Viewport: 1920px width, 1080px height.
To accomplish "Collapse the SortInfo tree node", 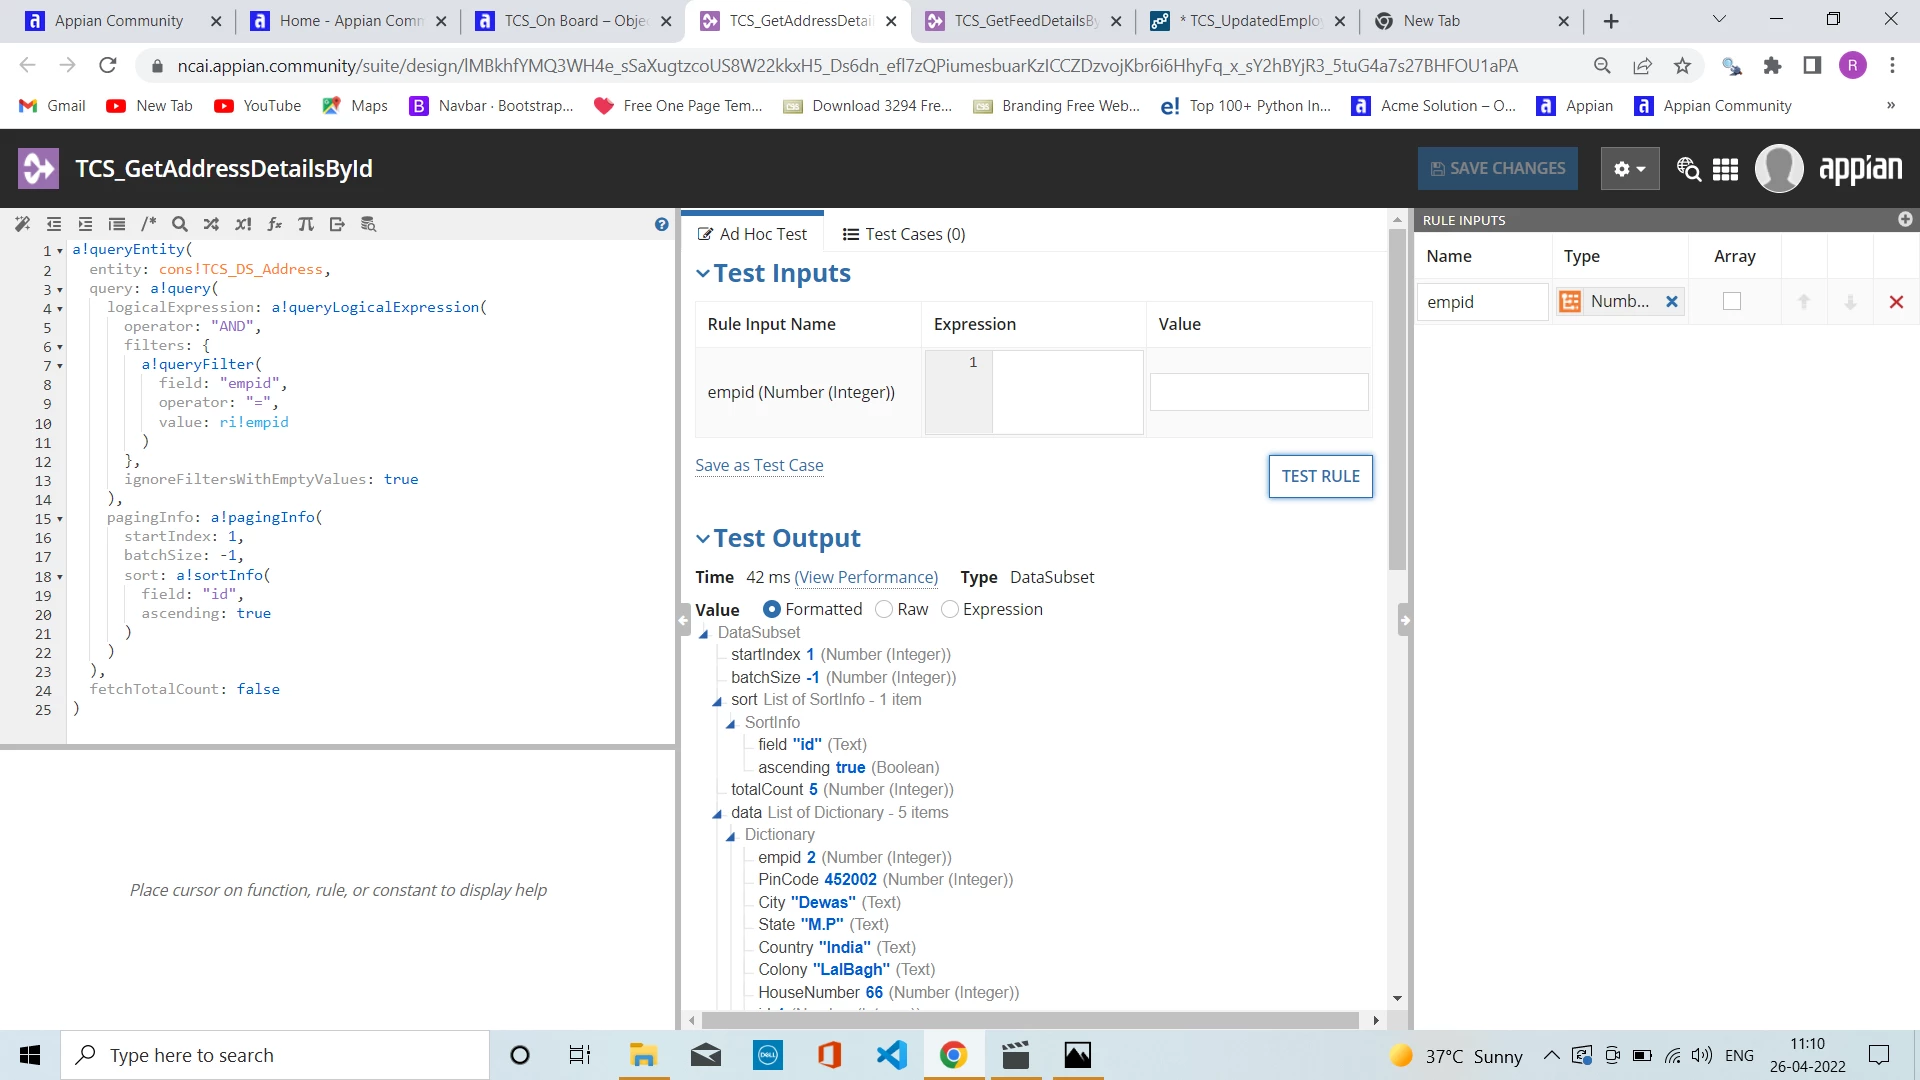I will (x=731, y=724).
